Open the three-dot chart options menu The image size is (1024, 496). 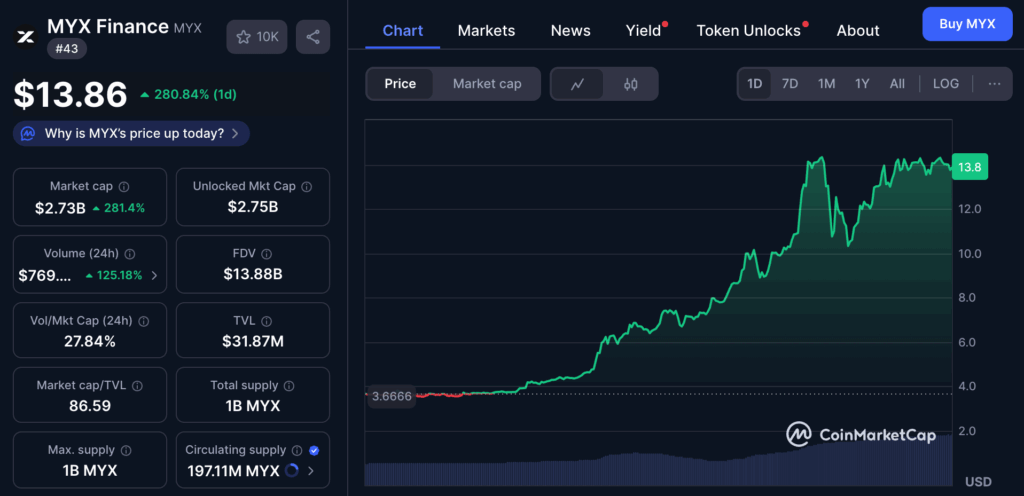[994, 84]
